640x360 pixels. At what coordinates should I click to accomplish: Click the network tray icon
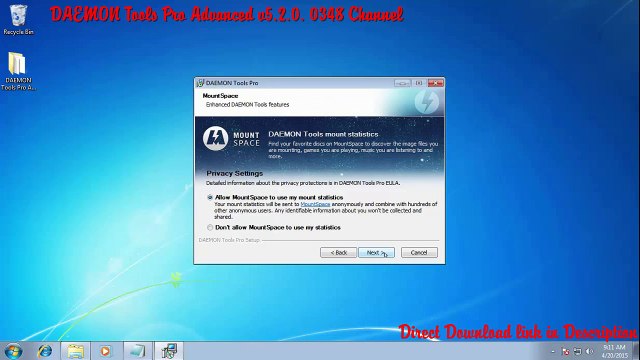(x=577, y=351)
